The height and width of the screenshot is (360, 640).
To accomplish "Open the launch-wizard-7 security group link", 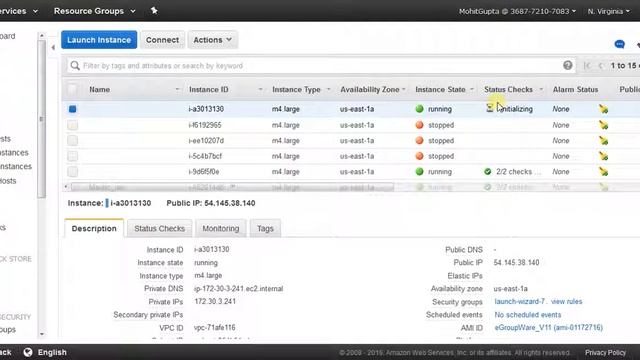I will click(x=520, y=301).
